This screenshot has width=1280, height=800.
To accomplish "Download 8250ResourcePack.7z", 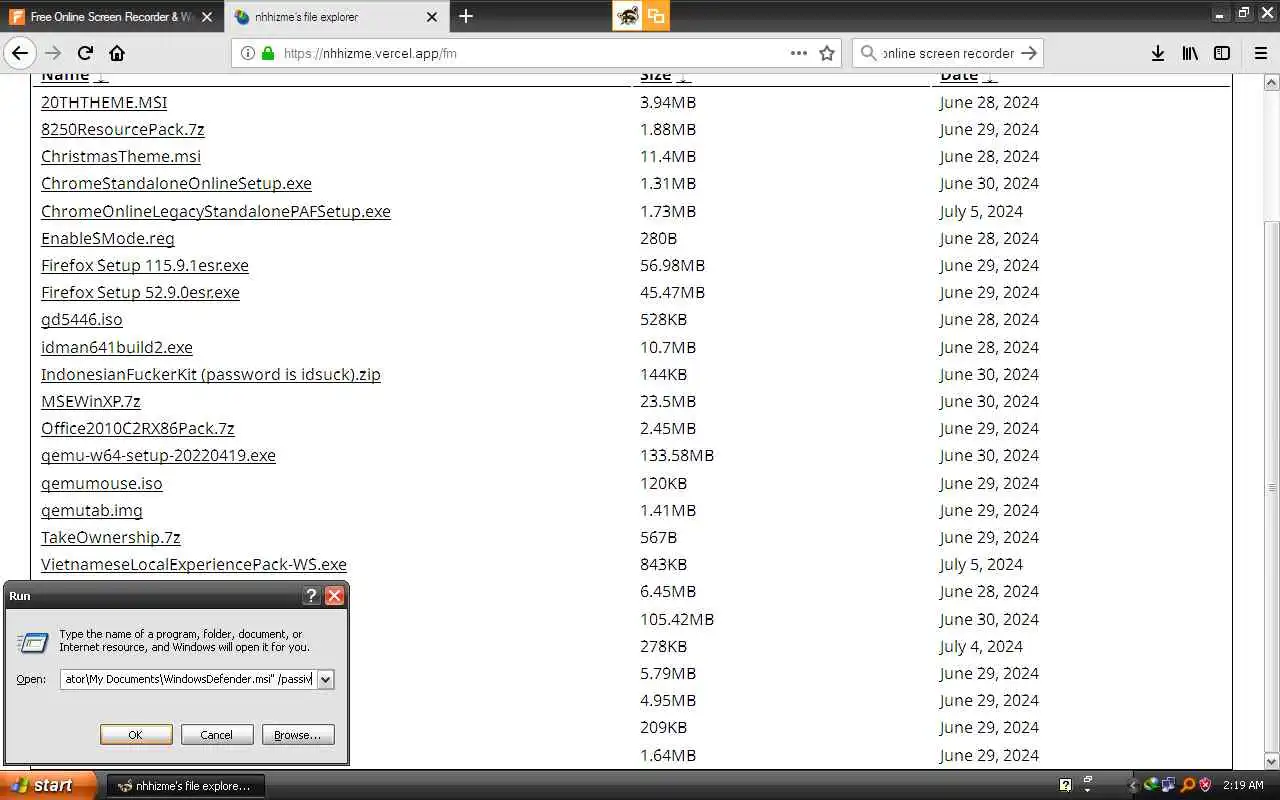I will click(123, 129).
